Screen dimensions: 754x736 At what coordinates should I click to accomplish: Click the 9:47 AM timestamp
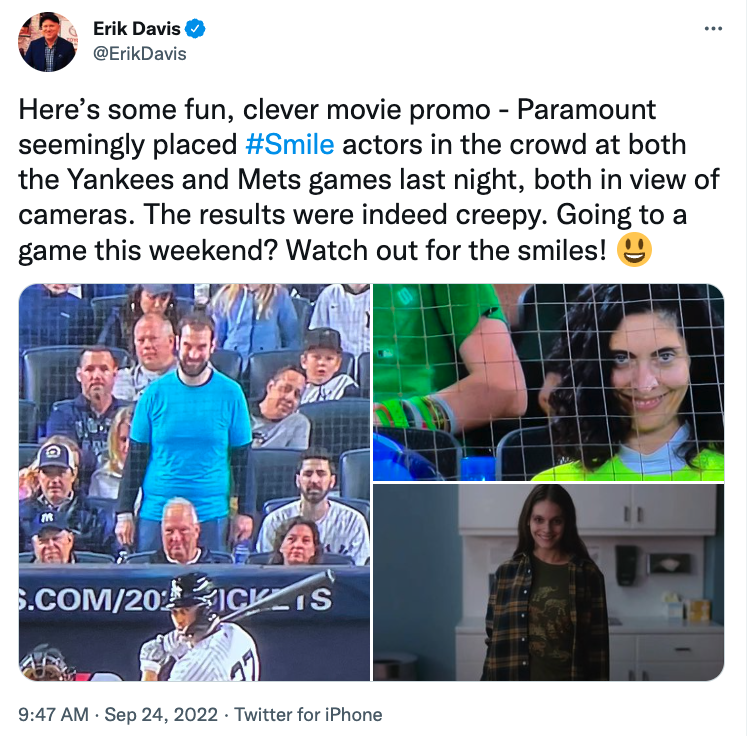(53, 714)
